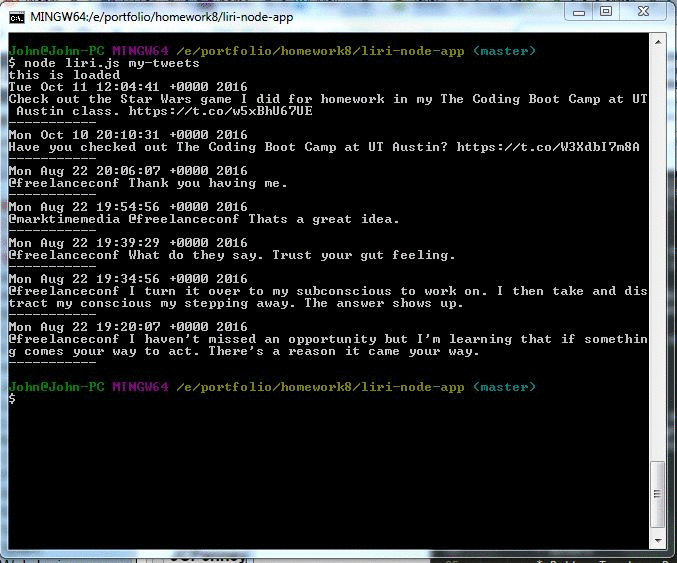Click the link https://t.co/W3XdbI7m8A
The width and height of the screenshot is (677, 563).
click(x=547, y=147)
